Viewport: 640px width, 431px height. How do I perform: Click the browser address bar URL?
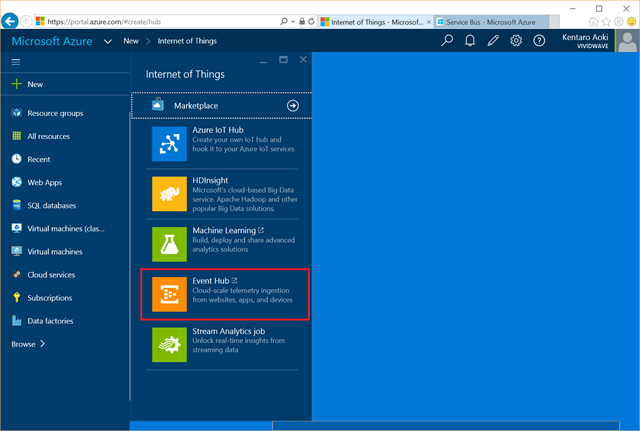[x=104, y=22]
